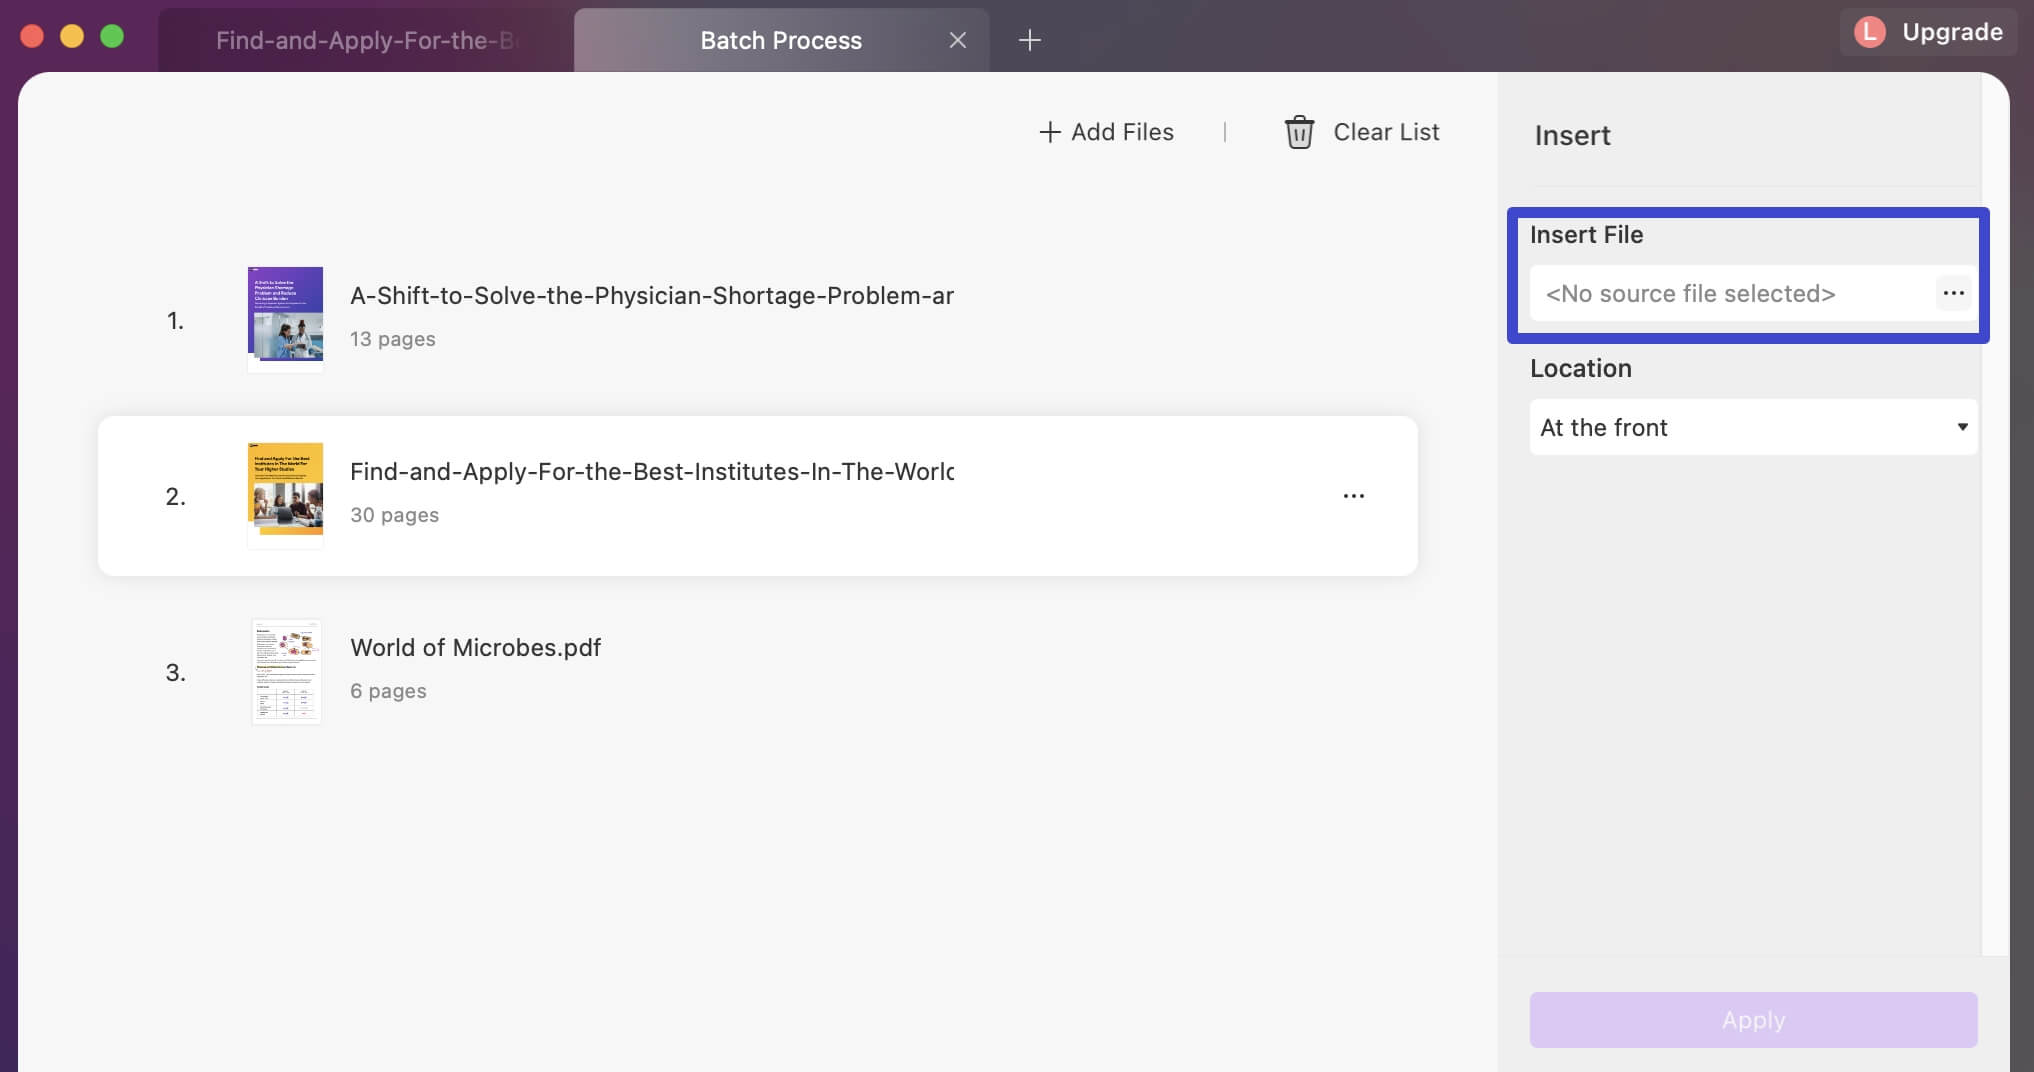2034x1072 pixels.
Task: Click the Upgrade button
Action: (1952, 31)
